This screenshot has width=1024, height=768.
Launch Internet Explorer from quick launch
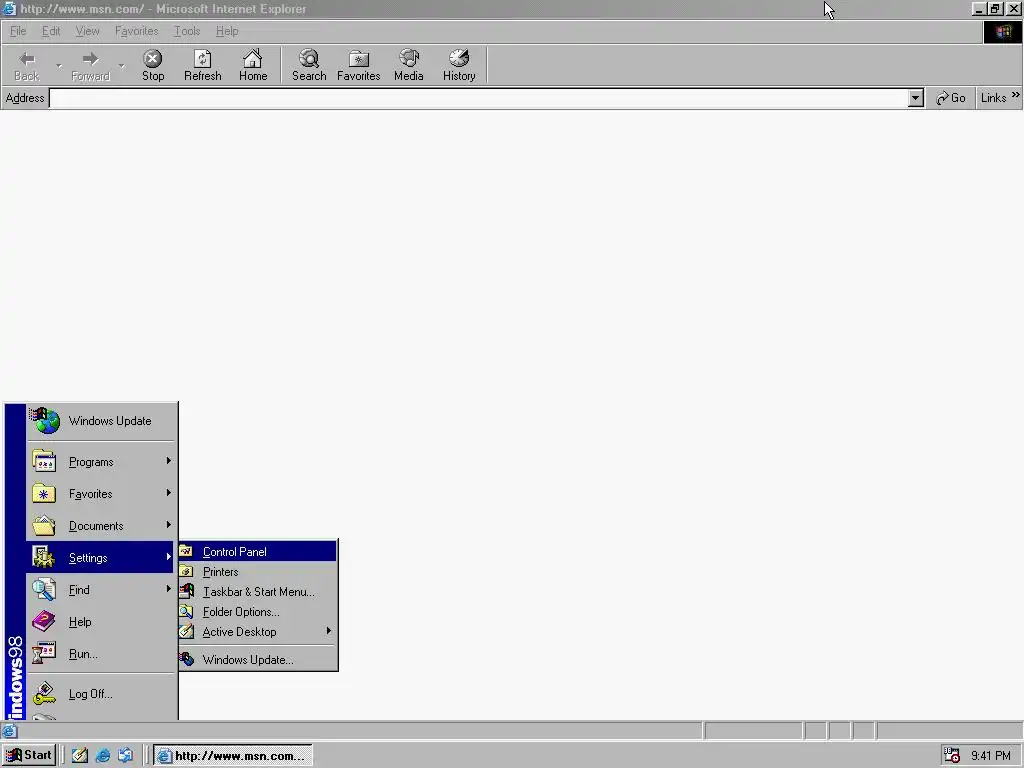103,756
